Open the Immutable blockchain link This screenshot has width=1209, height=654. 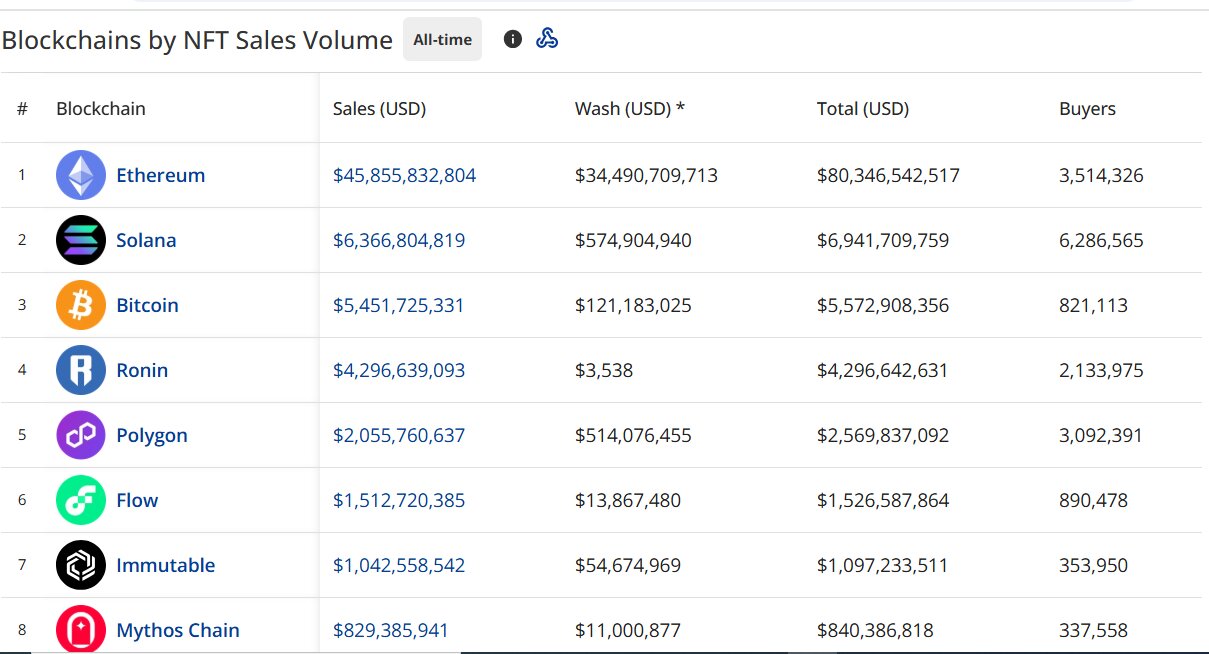(x=165, y=565)
